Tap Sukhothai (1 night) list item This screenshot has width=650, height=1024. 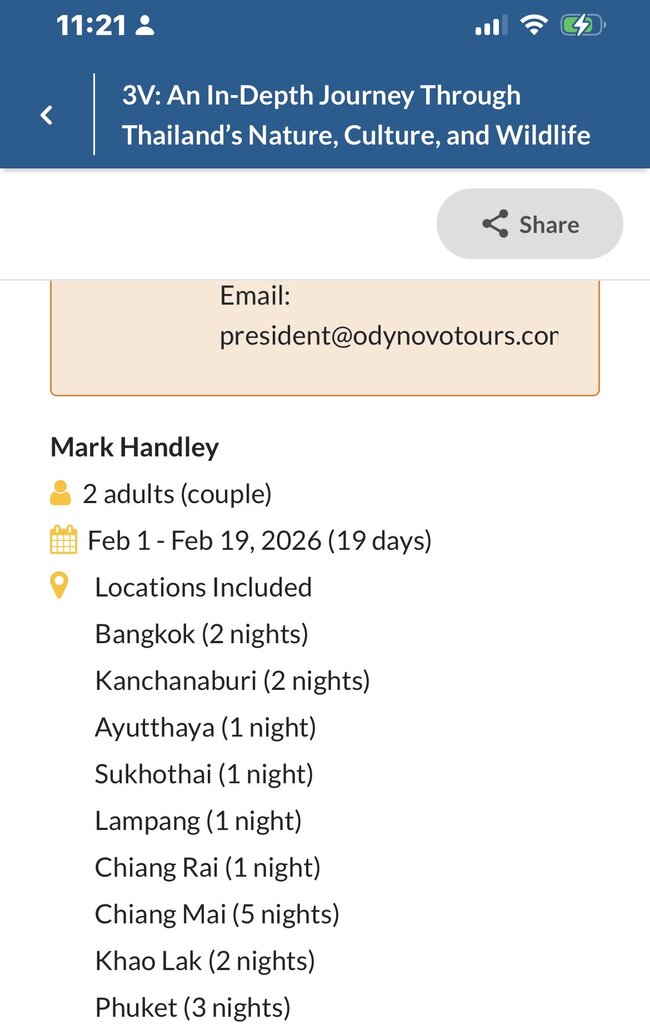(204, 774)
